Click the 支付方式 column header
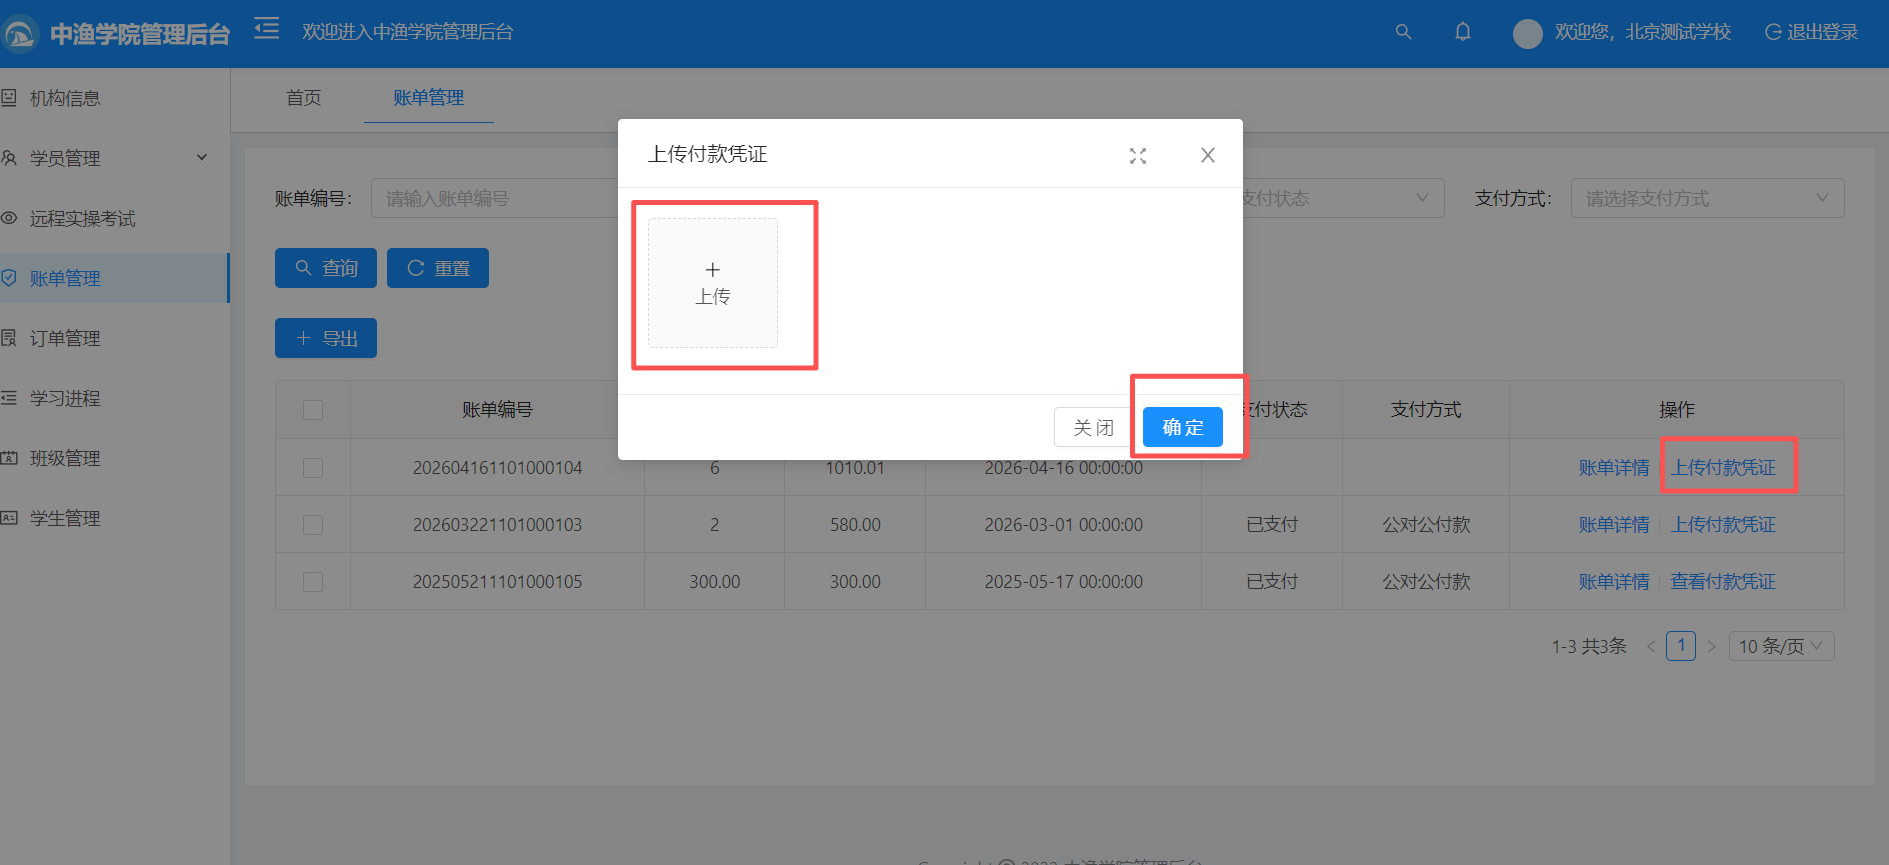Screen dimensions: 1889x865 pos(1426,410)
